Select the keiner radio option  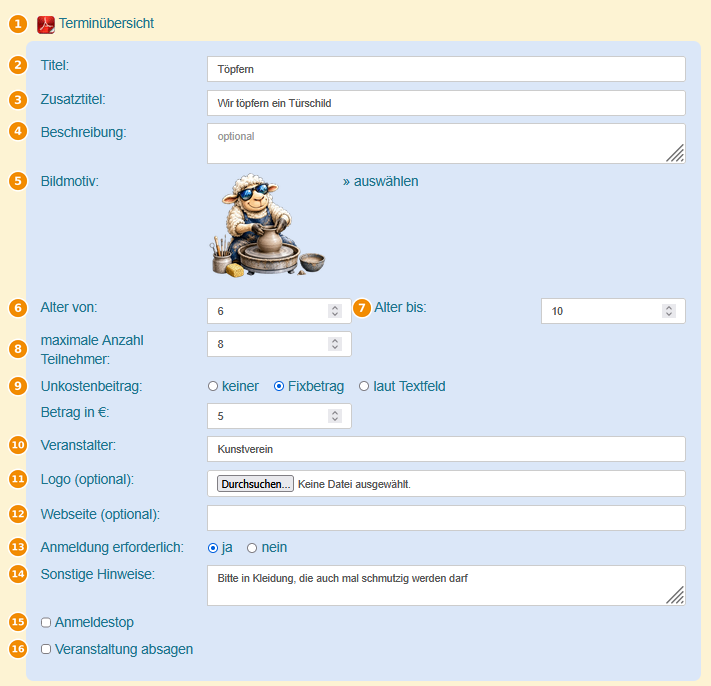[213, 386]
